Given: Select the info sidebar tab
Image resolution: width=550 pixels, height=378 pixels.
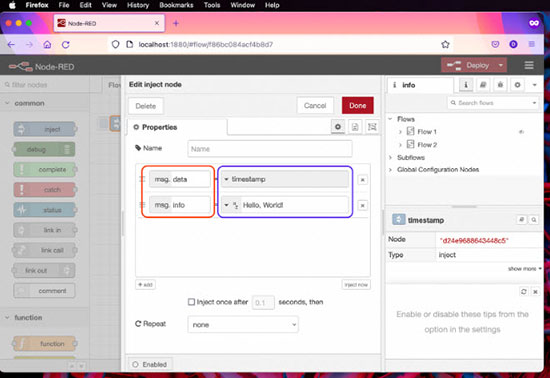Looking at the screenshot, I should pos(420,85).
